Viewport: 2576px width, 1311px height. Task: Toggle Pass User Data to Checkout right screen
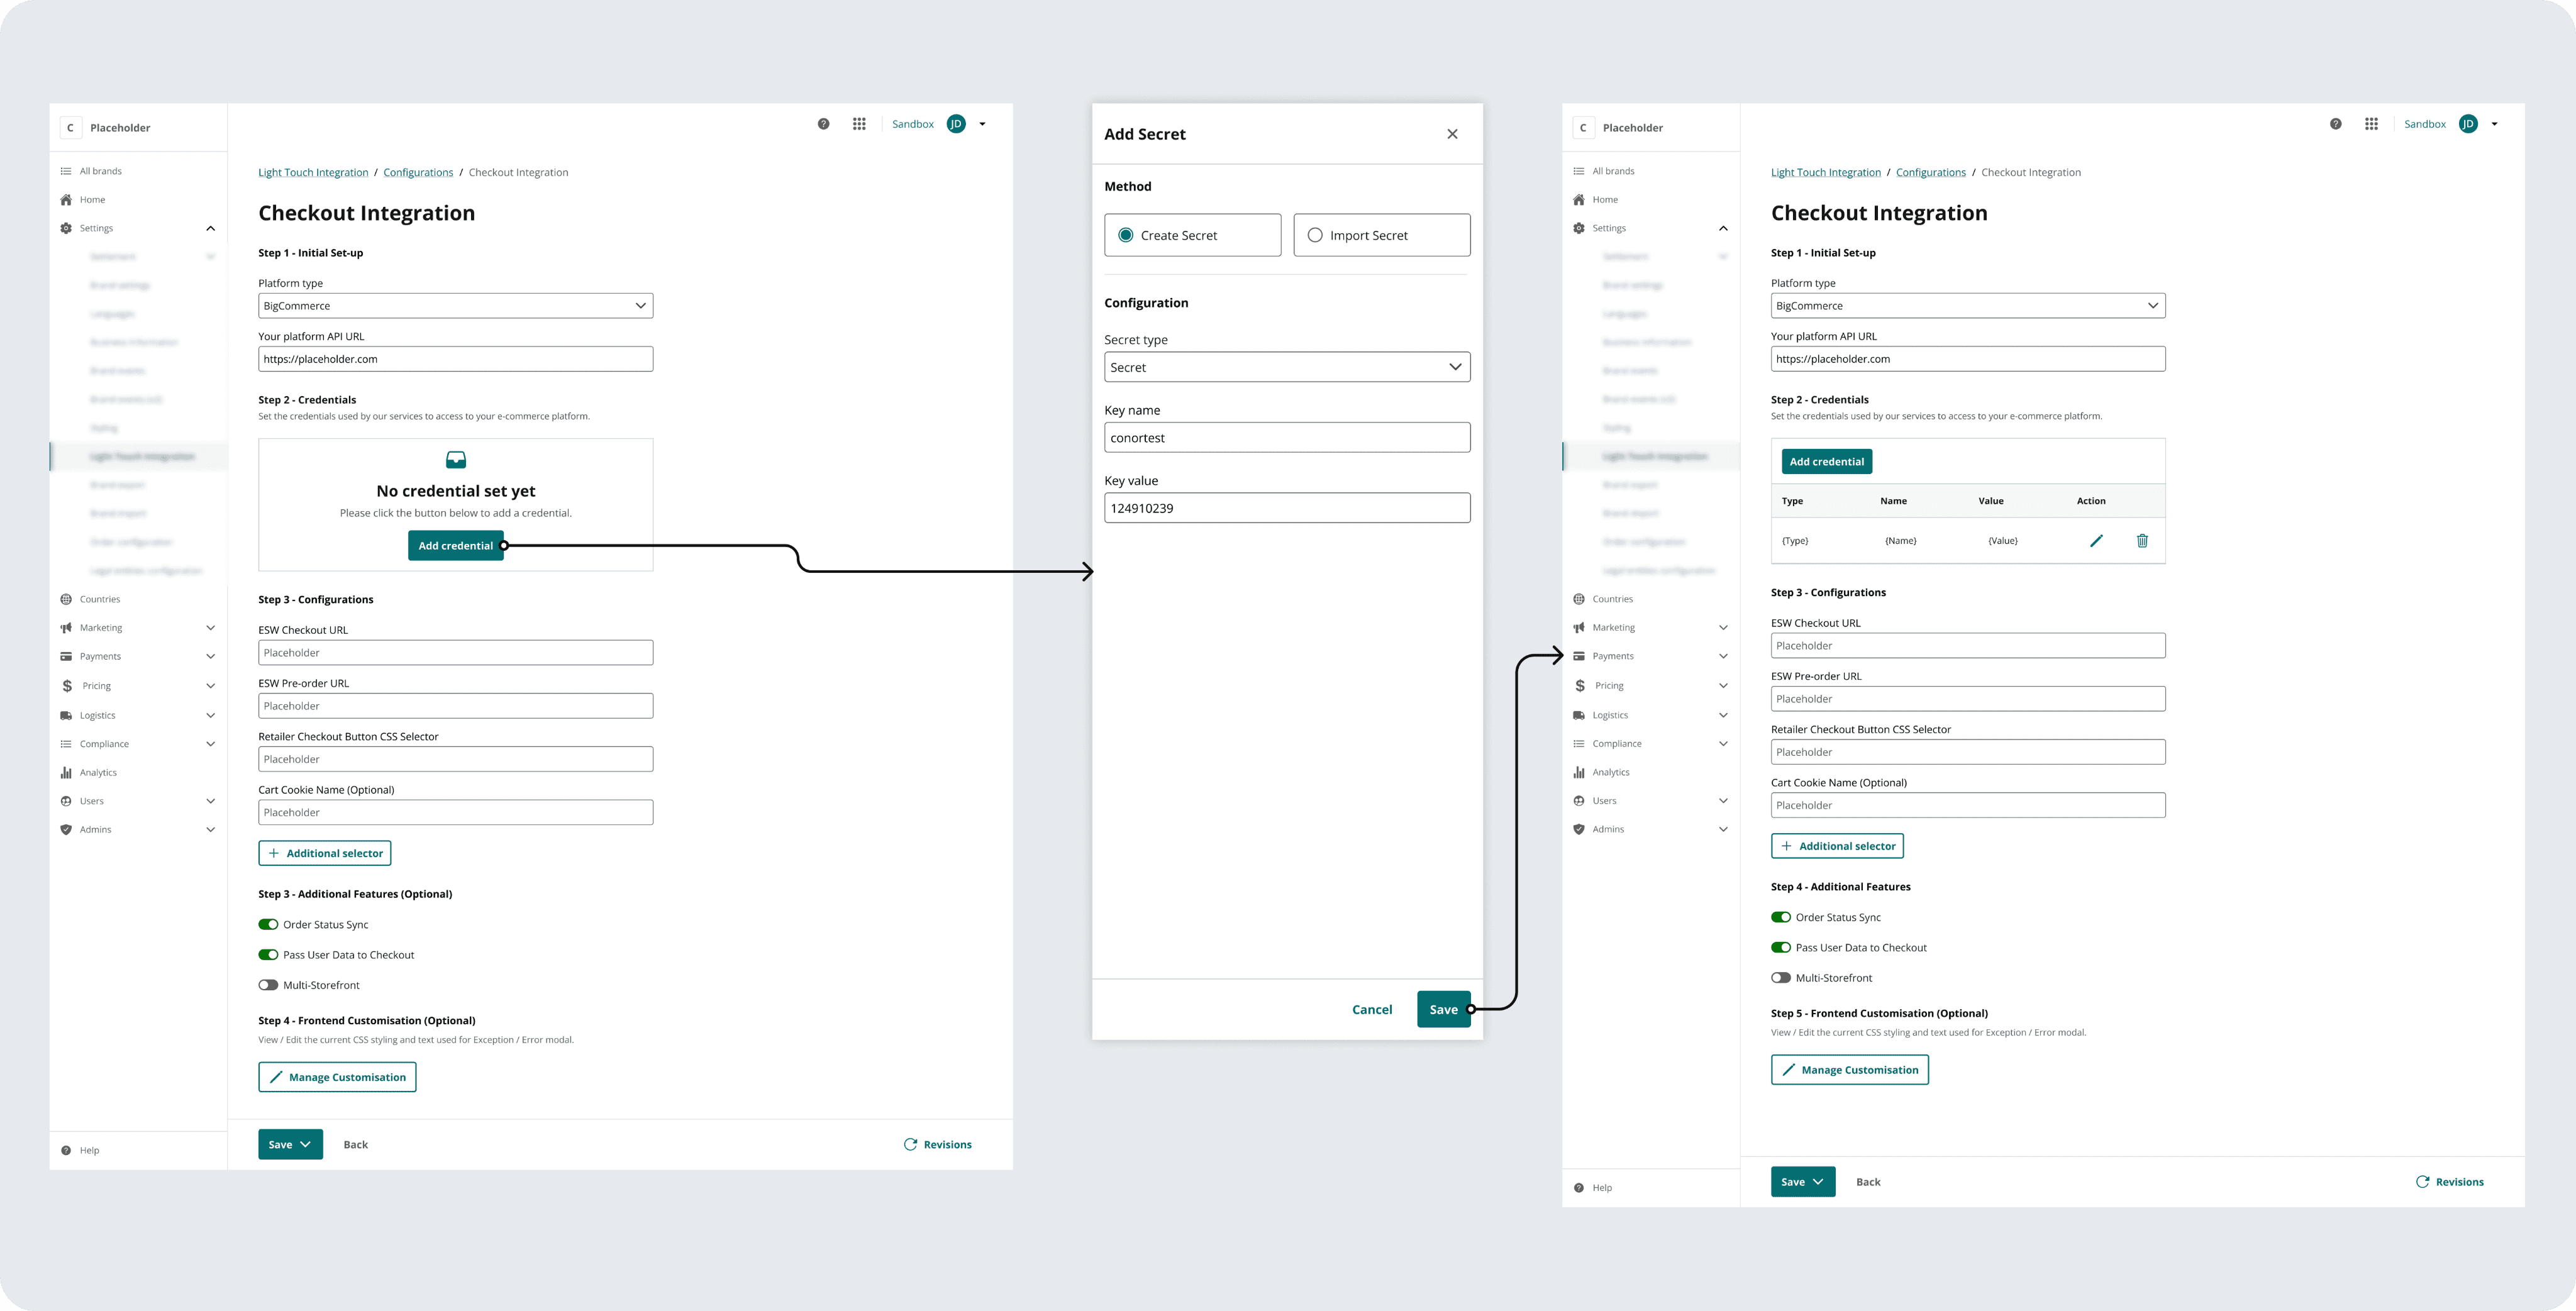click(x=1780, y=948)
